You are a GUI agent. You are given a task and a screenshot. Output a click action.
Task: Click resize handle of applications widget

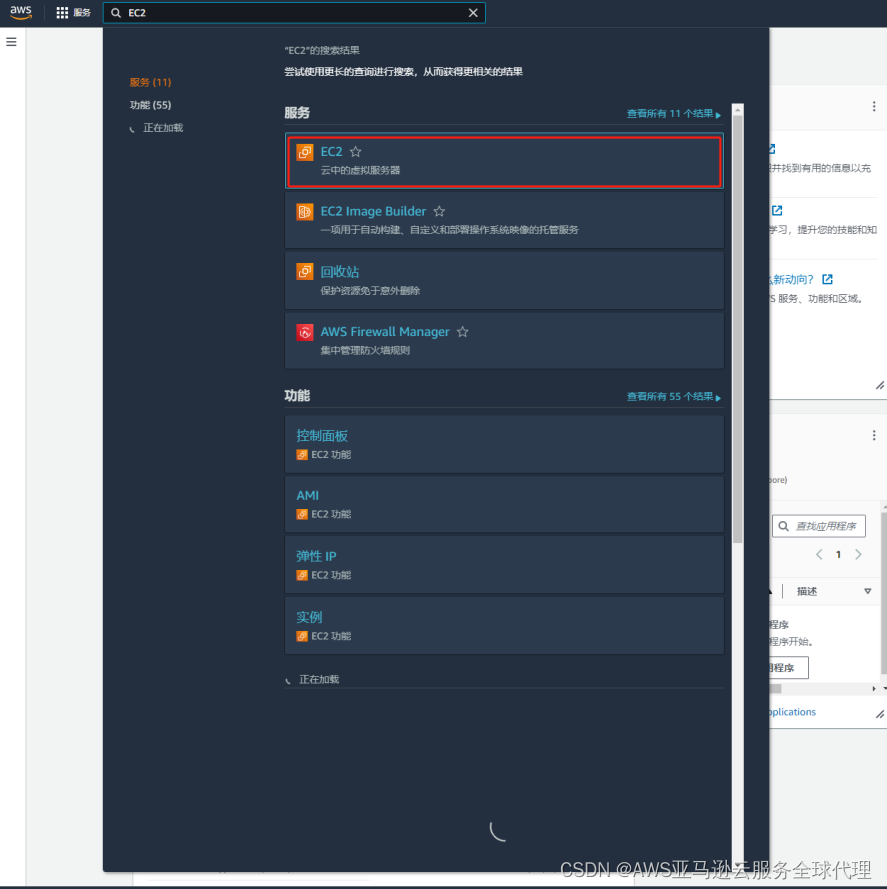(880, 714)
